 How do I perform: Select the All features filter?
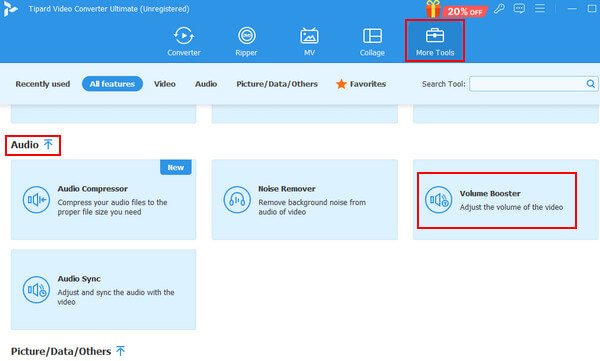(112, 84)
